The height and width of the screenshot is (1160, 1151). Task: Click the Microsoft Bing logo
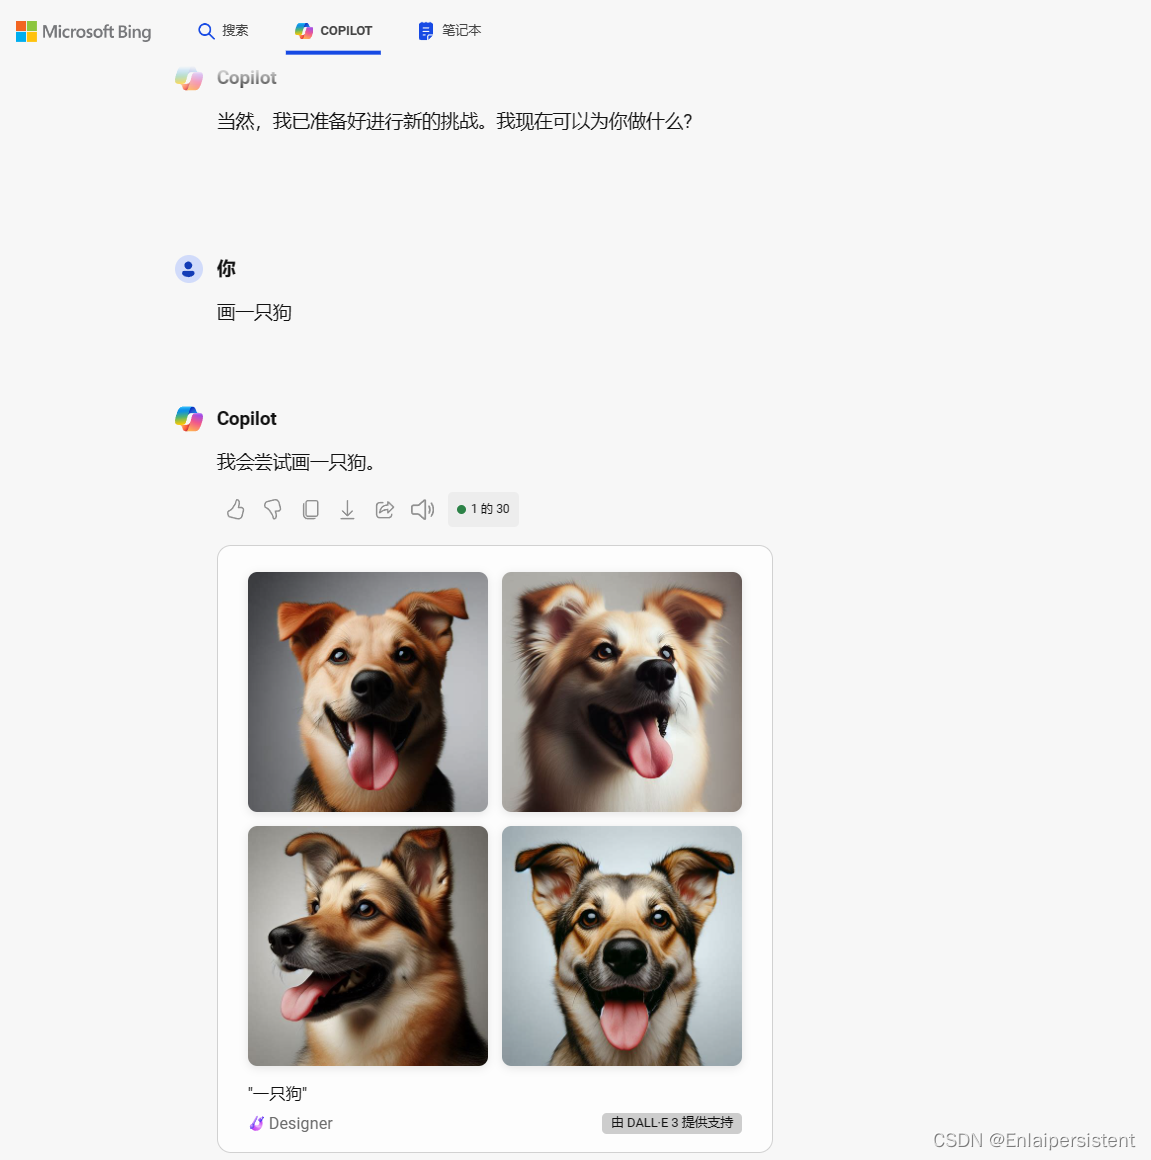click(84, 31)
